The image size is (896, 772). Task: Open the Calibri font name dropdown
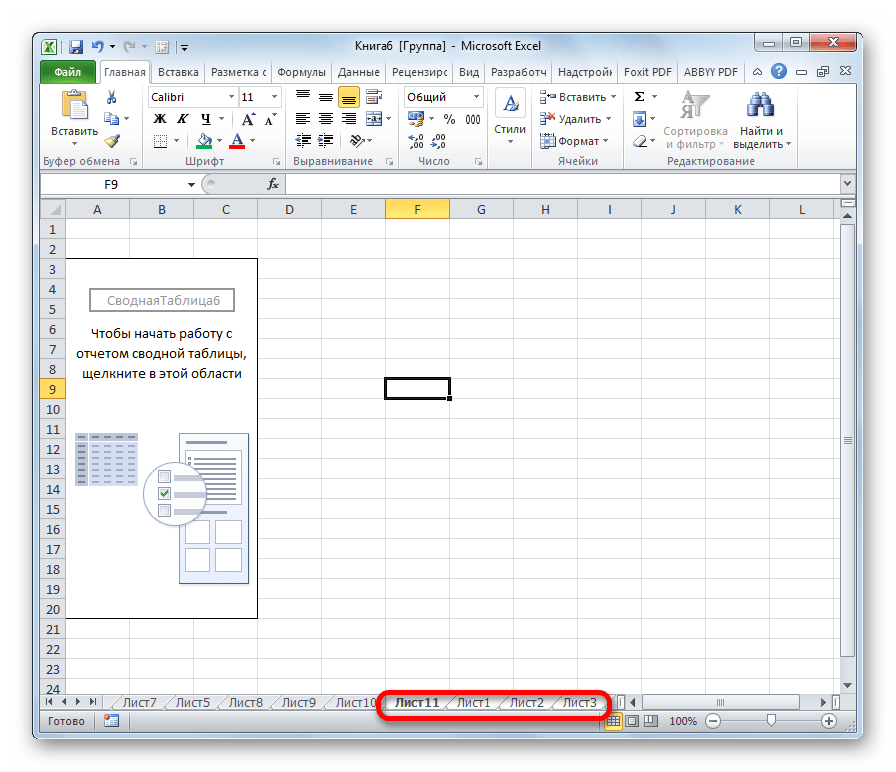[x=231, y=97]
